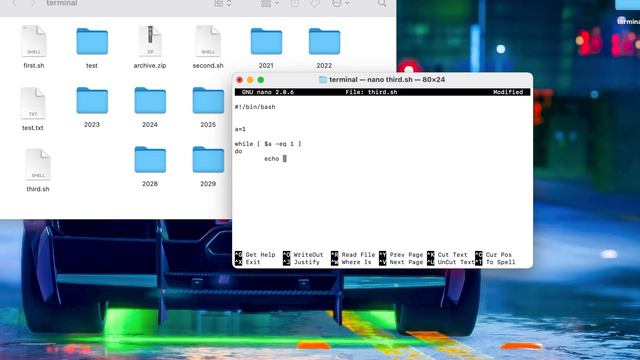
Task: Open the 2021 folder icon
Action: coord(266,41)
